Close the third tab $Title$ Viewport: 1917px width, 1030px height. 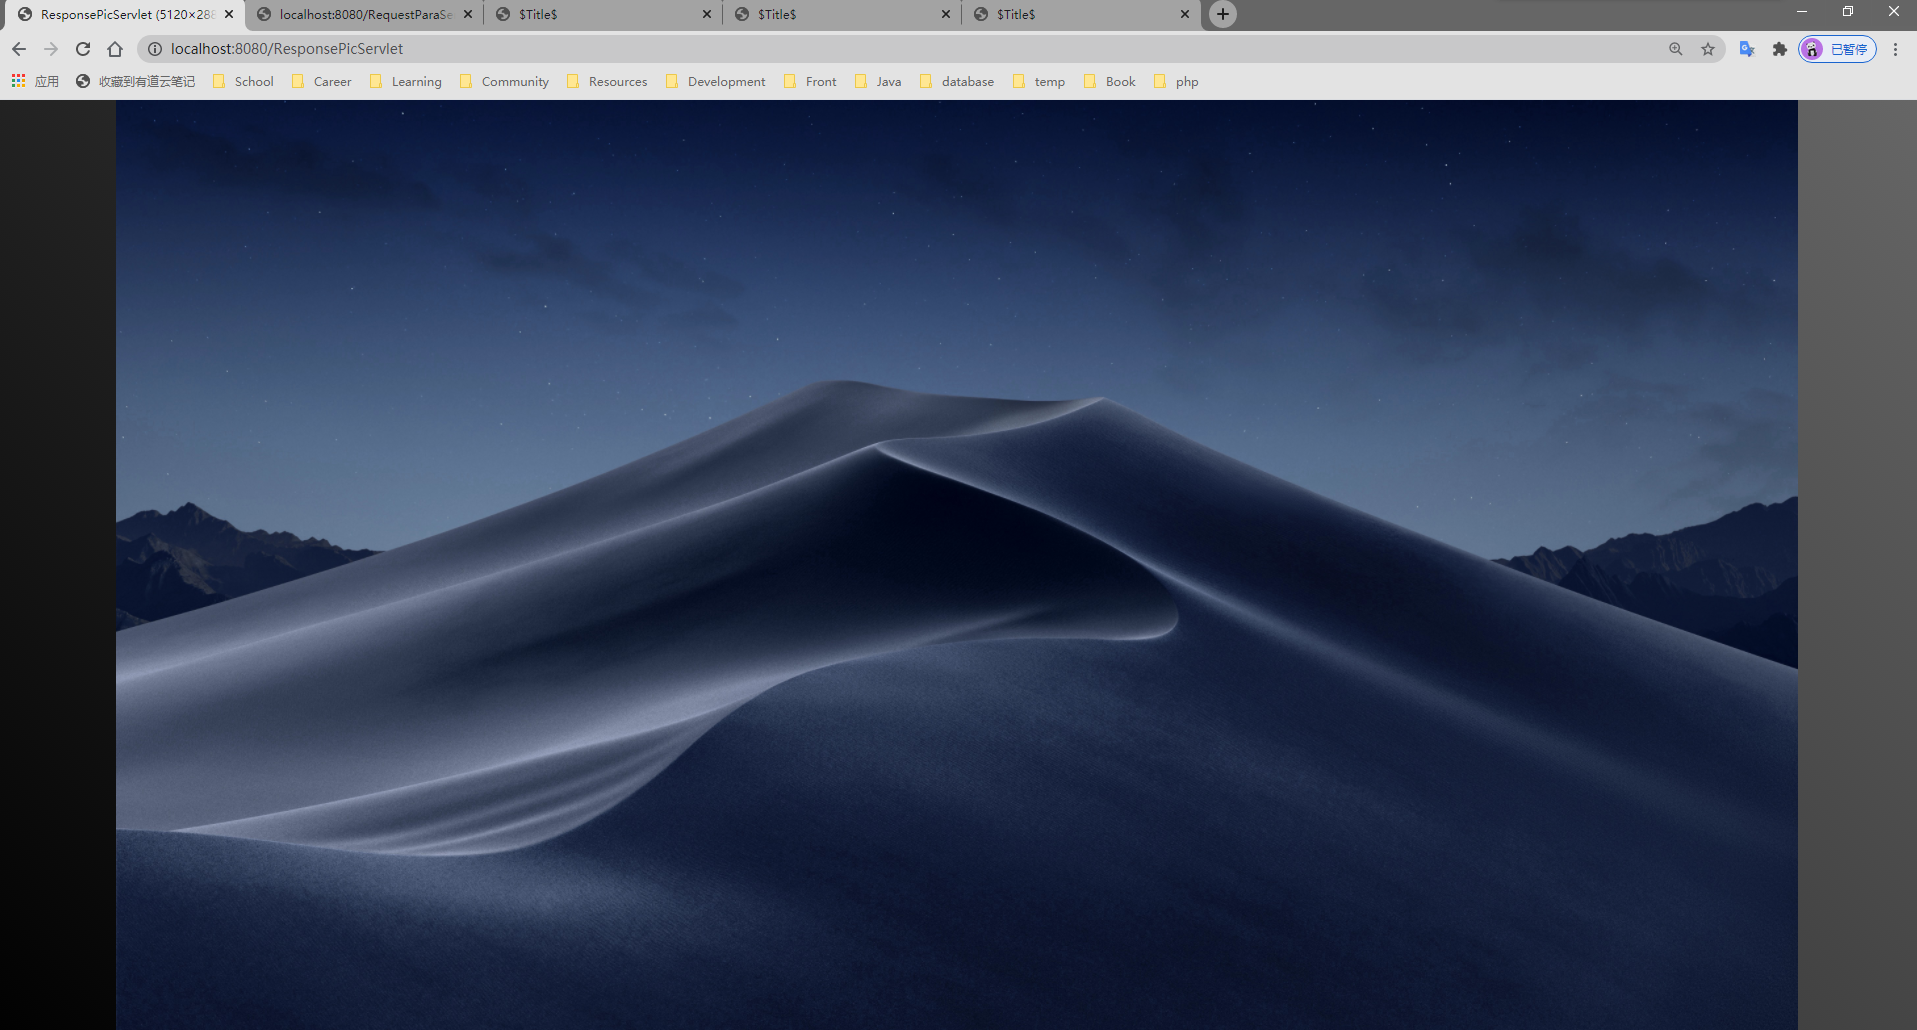tap(707, 14)
